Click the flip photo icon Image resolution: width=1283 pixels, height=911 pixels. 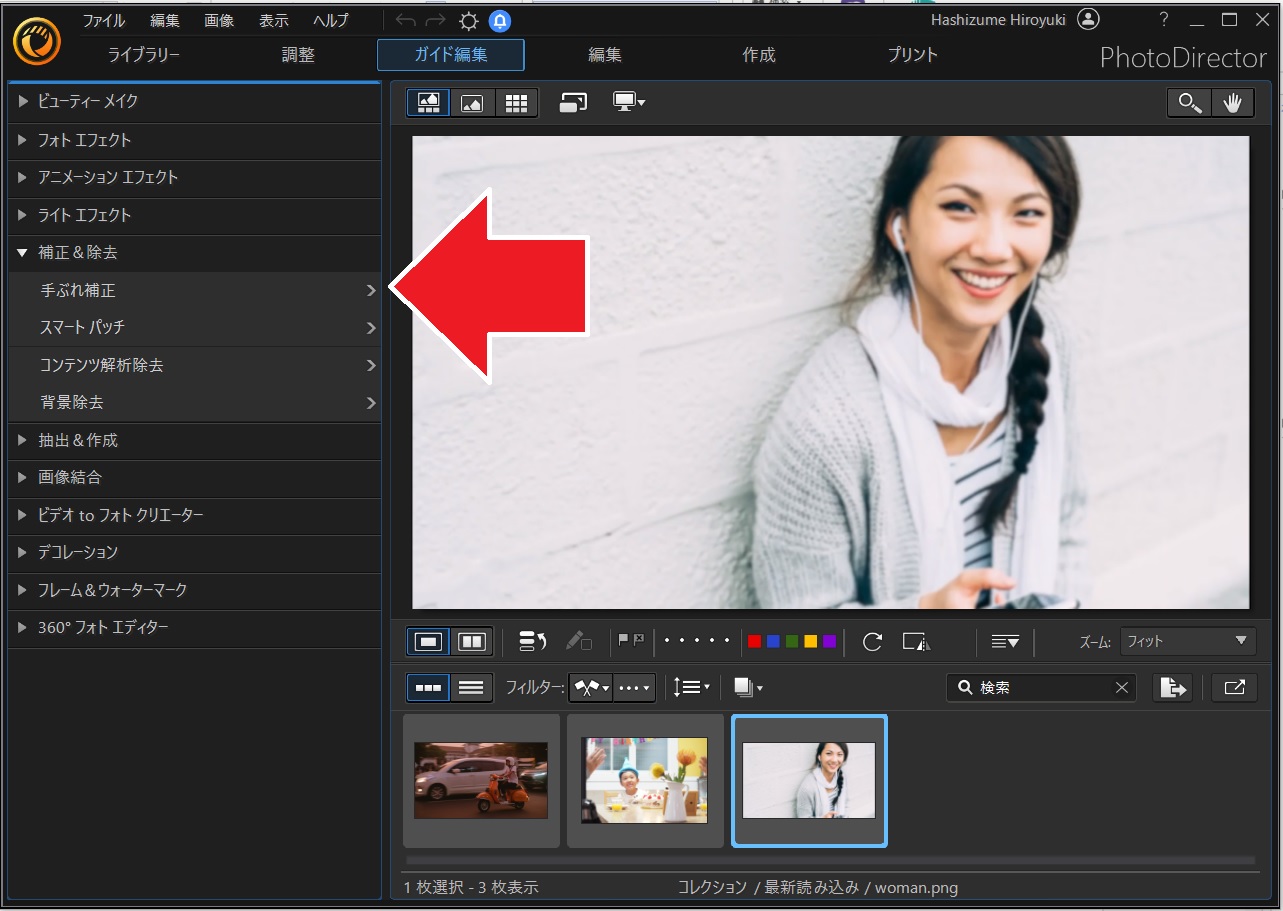point(916,641)
